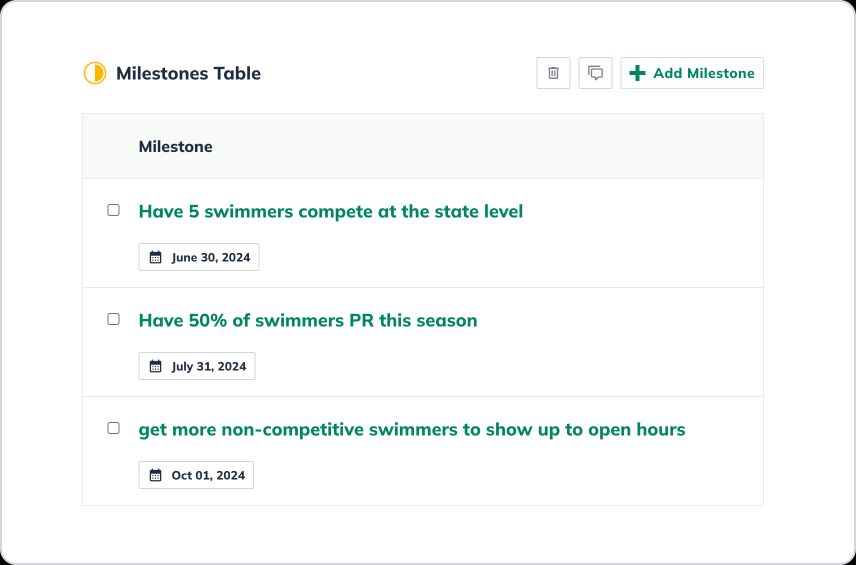The image size is (856, 565).
Task: Click the green plus icon
Action: pyautogui.click(x=637, y=73)
